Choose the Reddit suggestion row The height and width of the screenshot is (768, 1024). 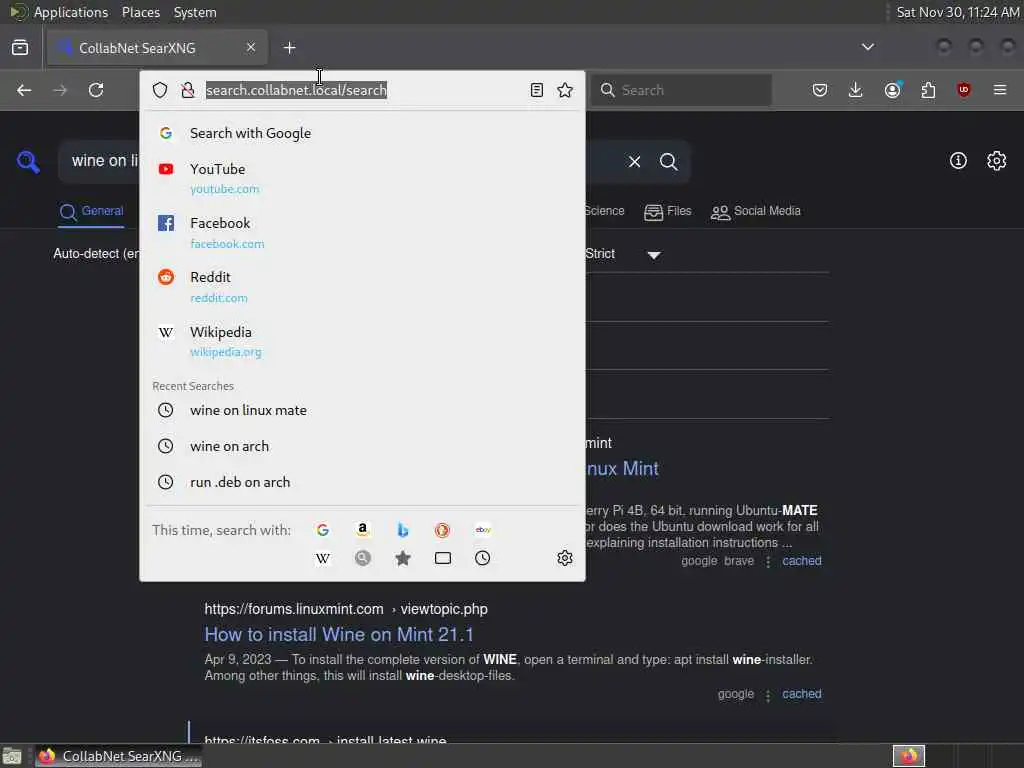click(x=362, y=287)
